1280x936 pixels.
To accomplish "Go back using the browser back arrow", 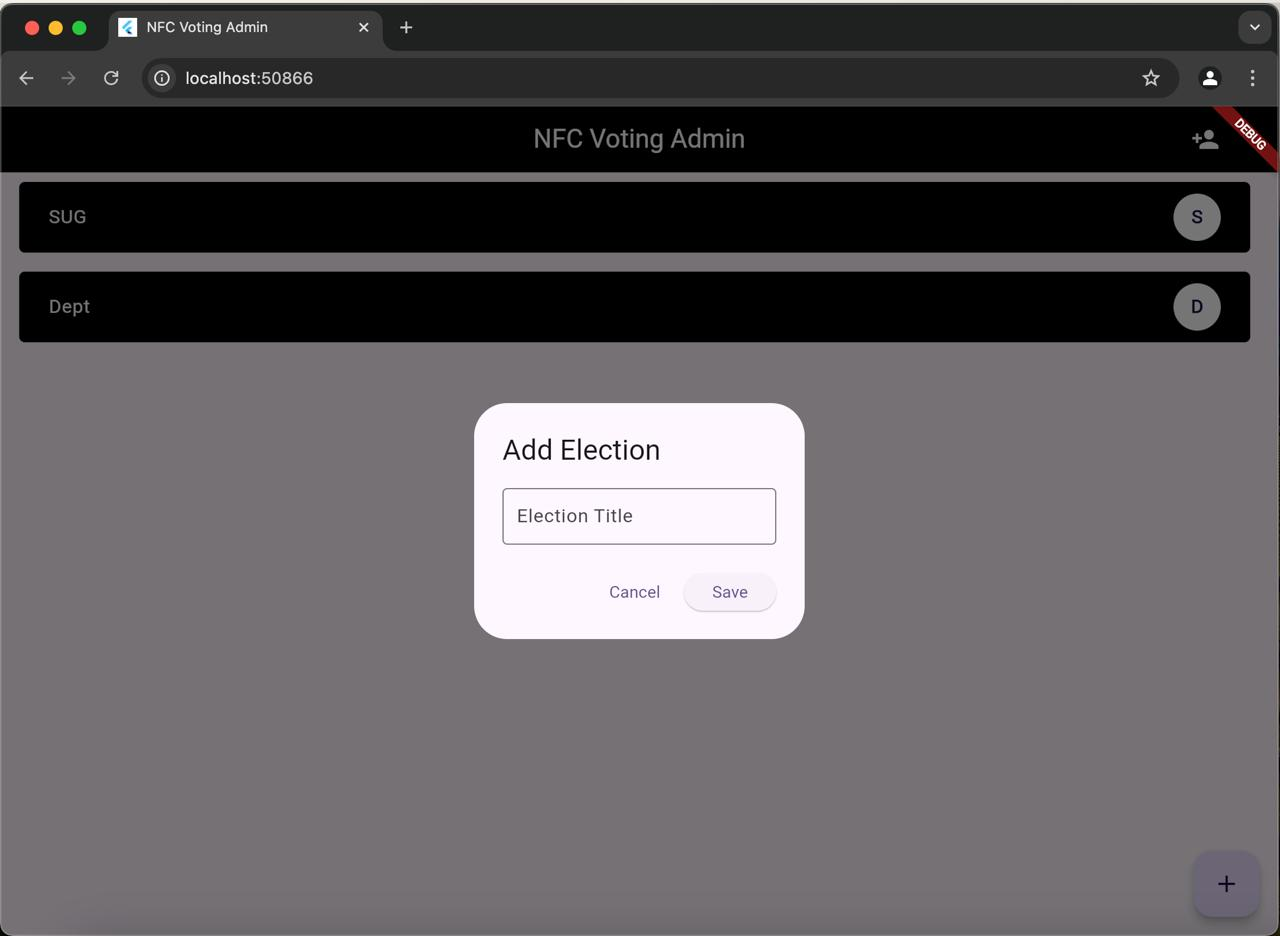I will coord(27,78).
